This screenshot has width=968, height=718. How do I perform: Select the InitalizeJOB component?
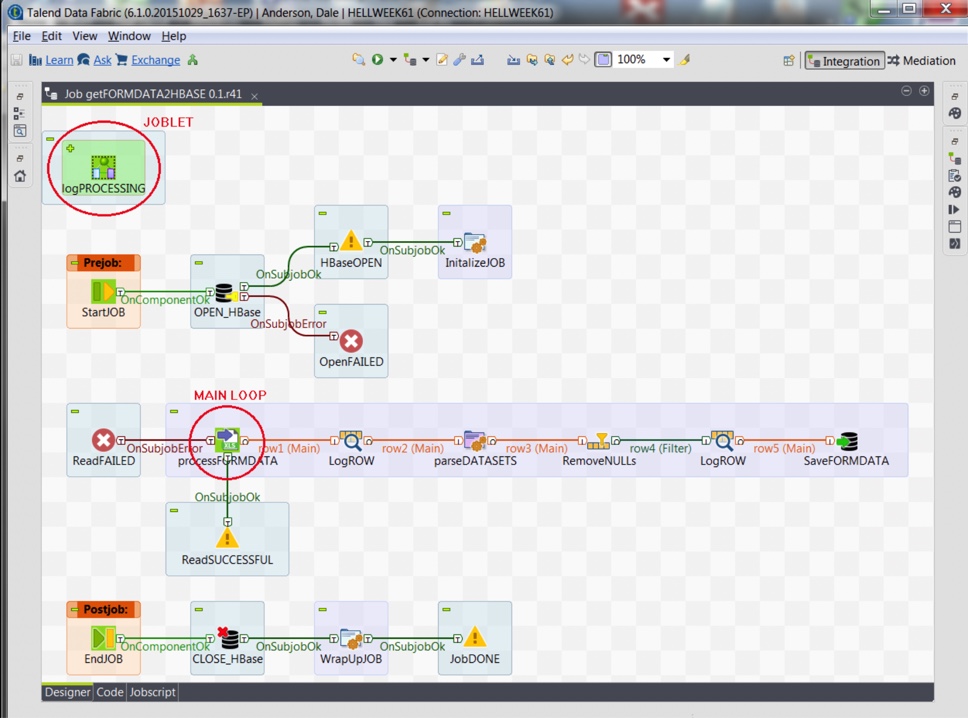(x=475, y=242)
